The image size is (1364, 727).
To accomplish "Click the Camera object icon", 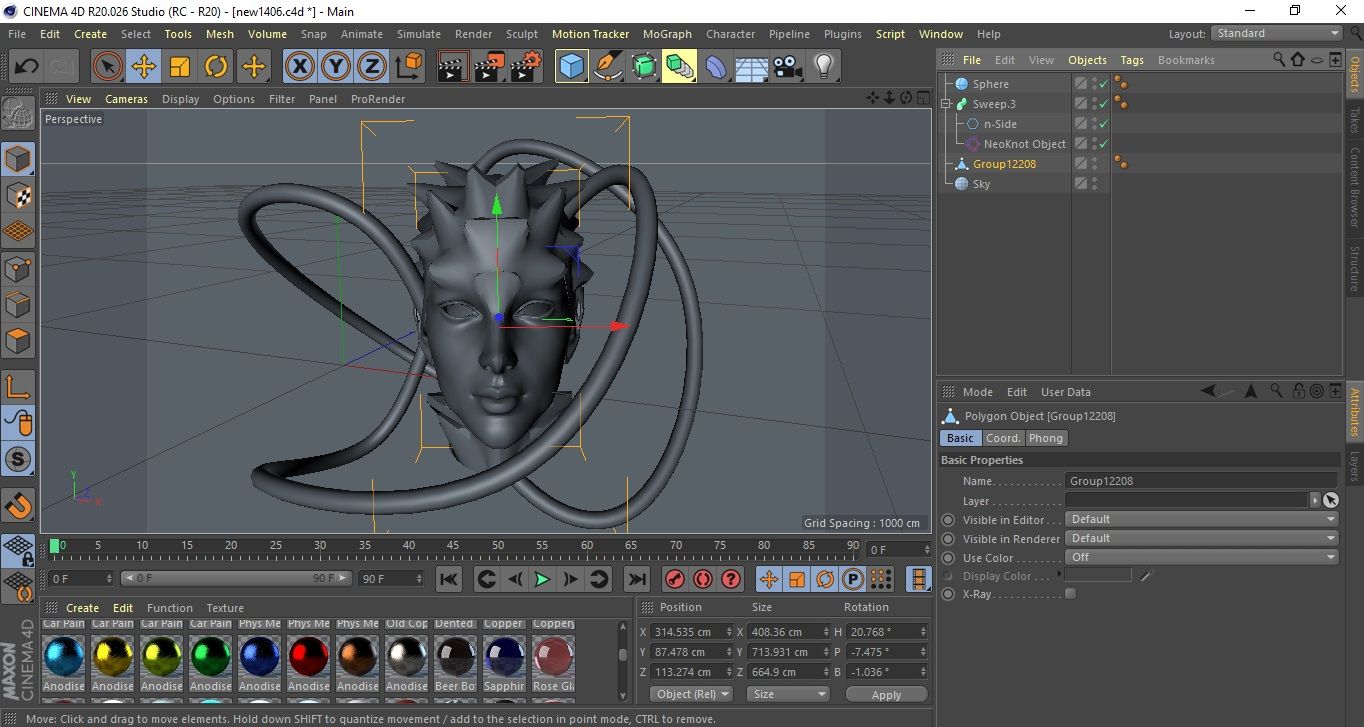I will coord(787,67).
